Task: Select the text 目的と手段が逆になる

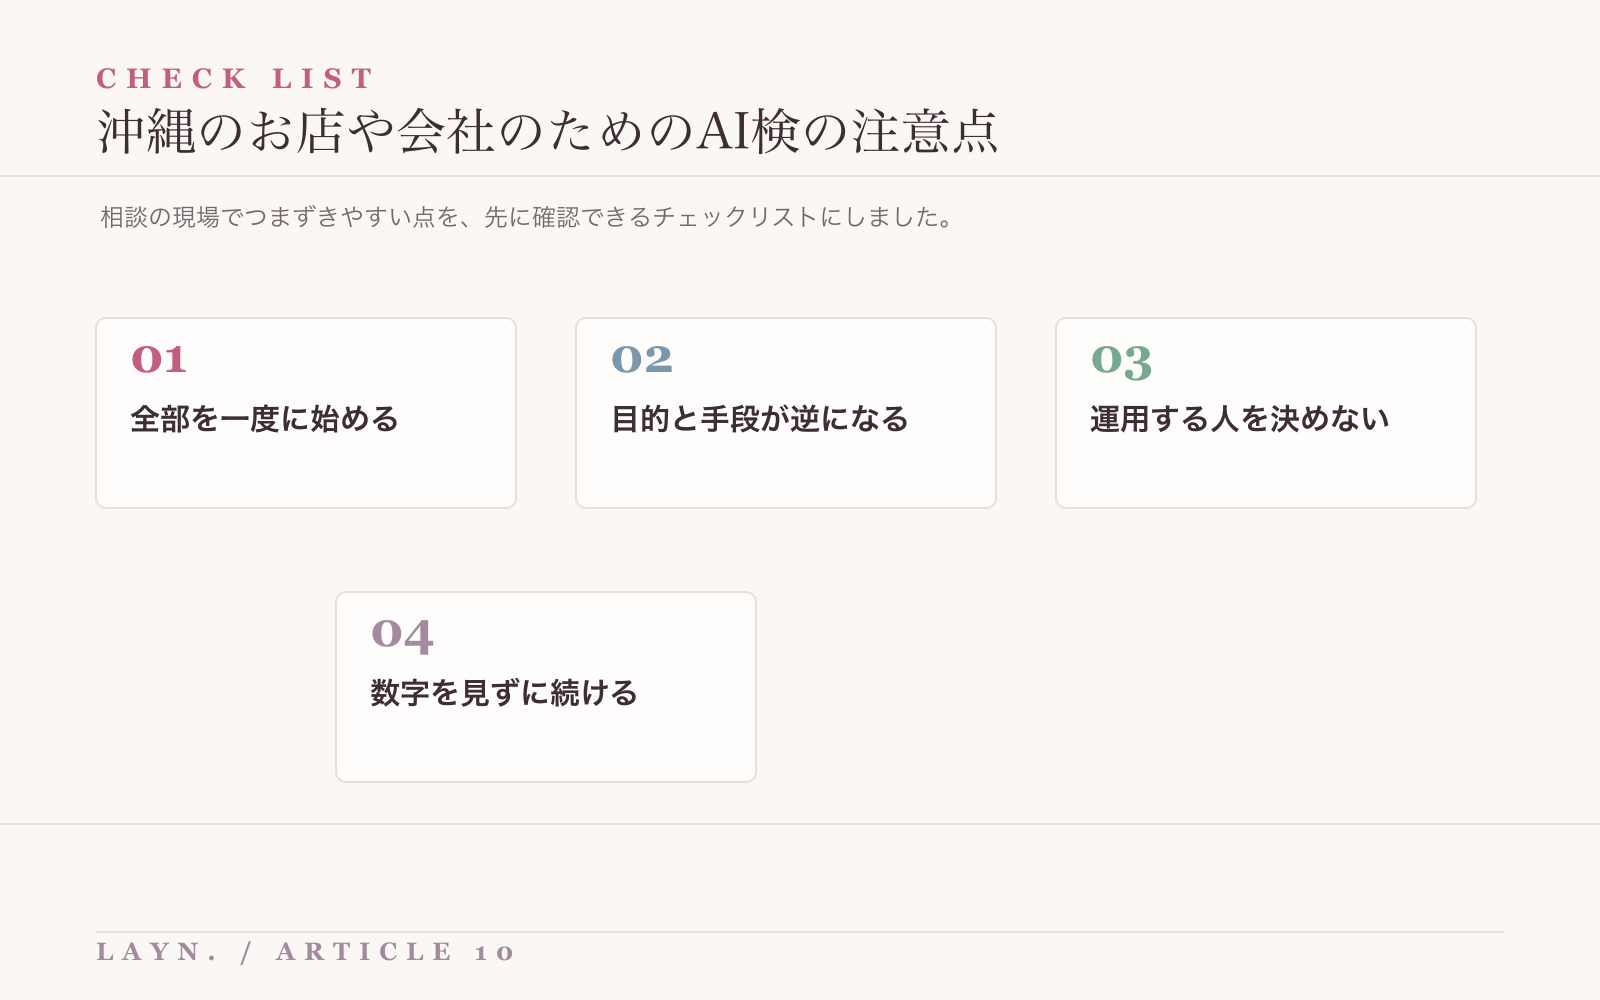Action: pyautogui.click(x=760, y=419)
